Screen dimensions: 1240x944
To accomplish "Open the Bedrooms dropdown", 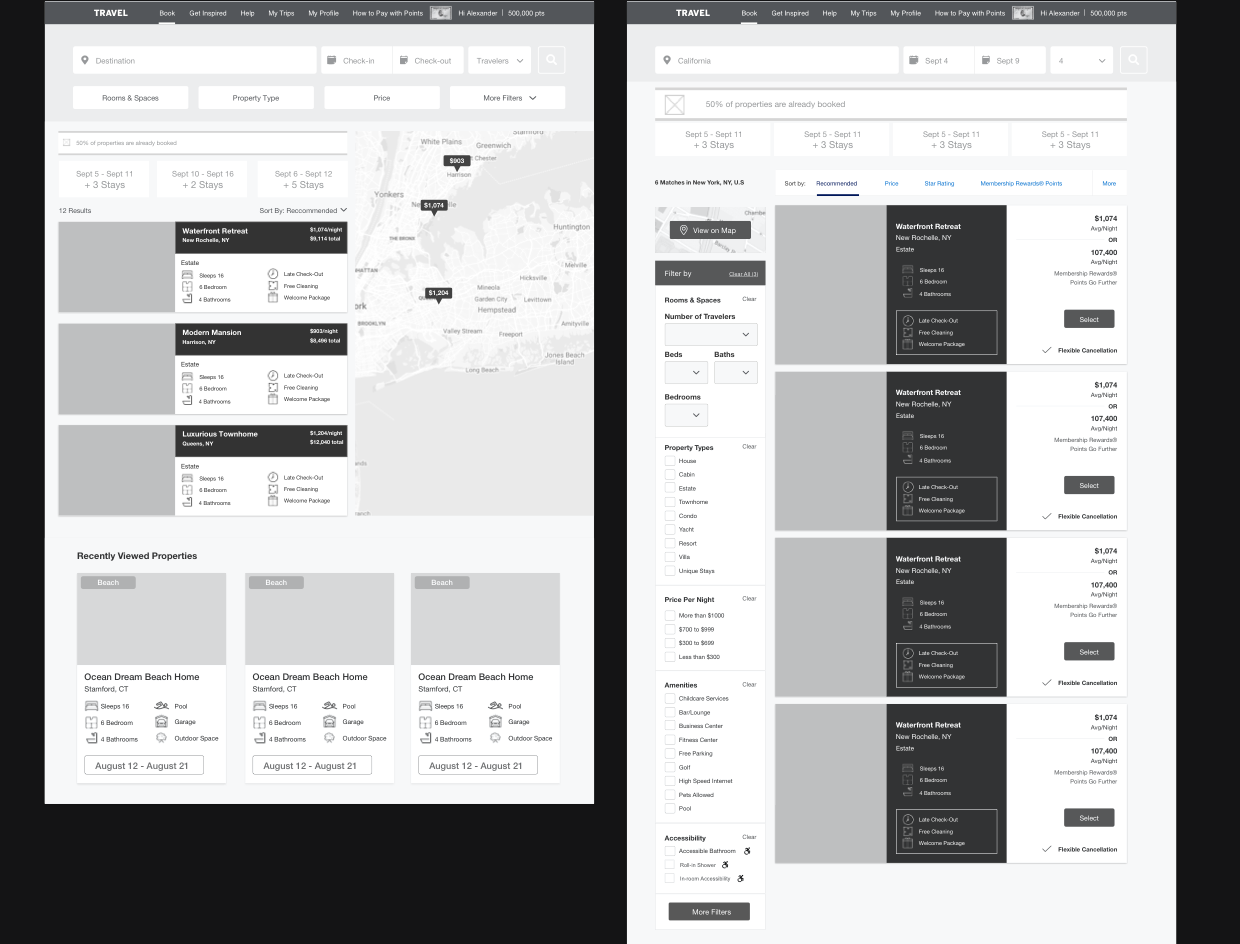I will [x=686, y=414].
